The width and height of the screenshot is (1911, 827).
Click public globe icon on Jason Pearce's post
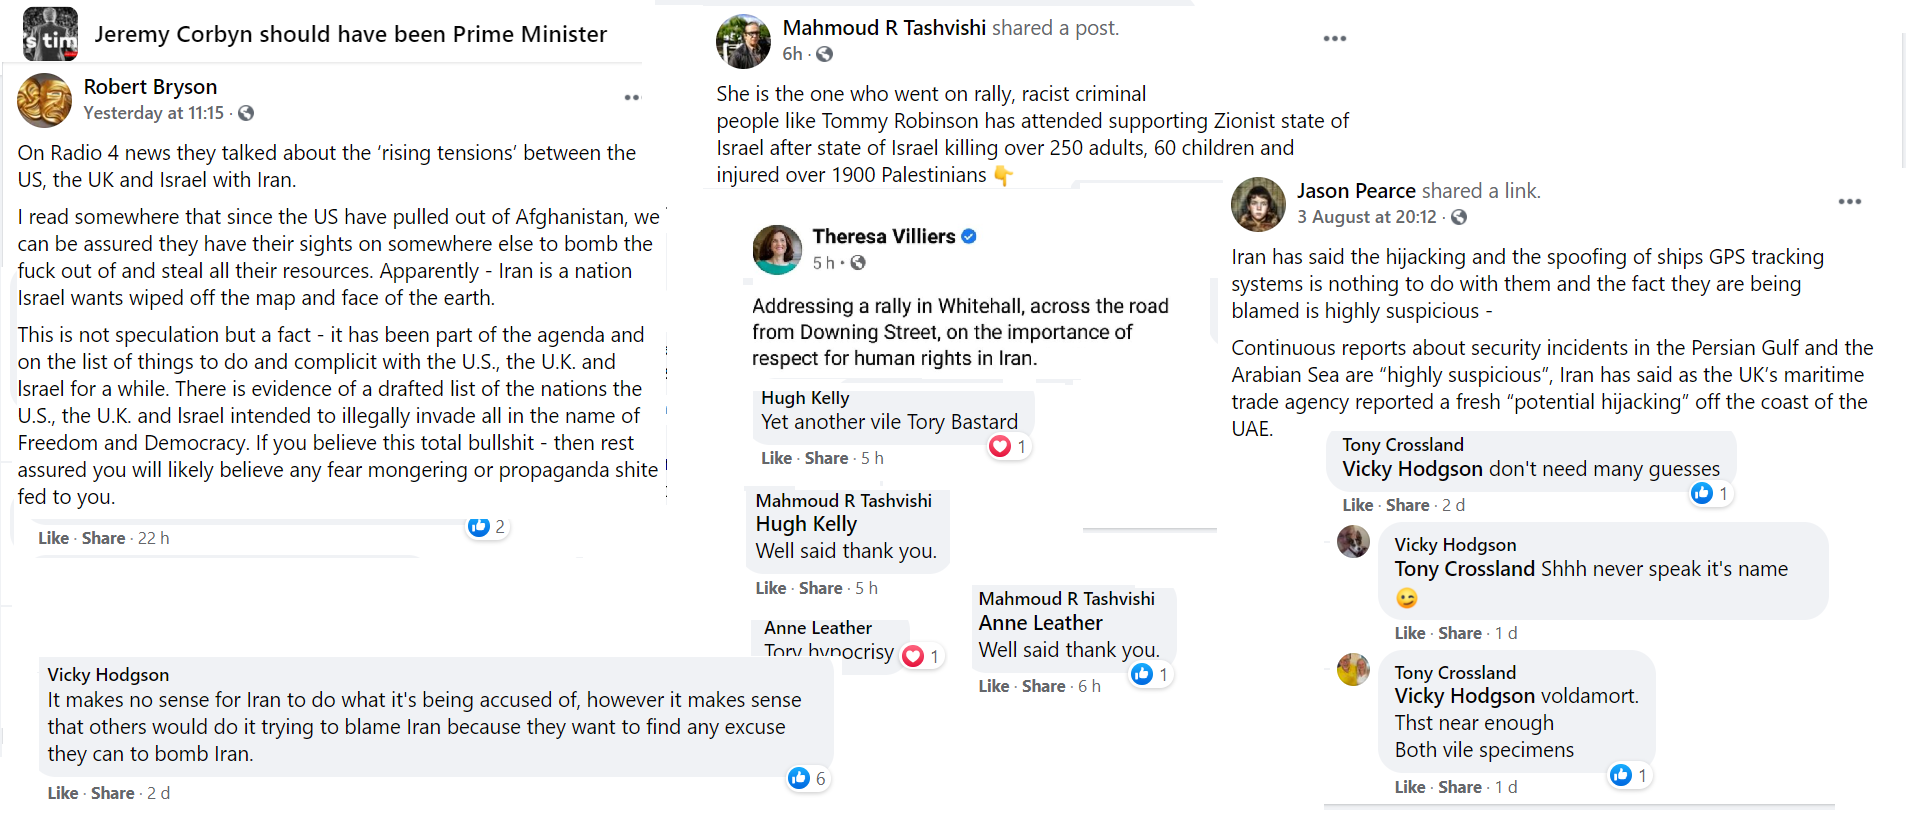[x=1459, y=217]
